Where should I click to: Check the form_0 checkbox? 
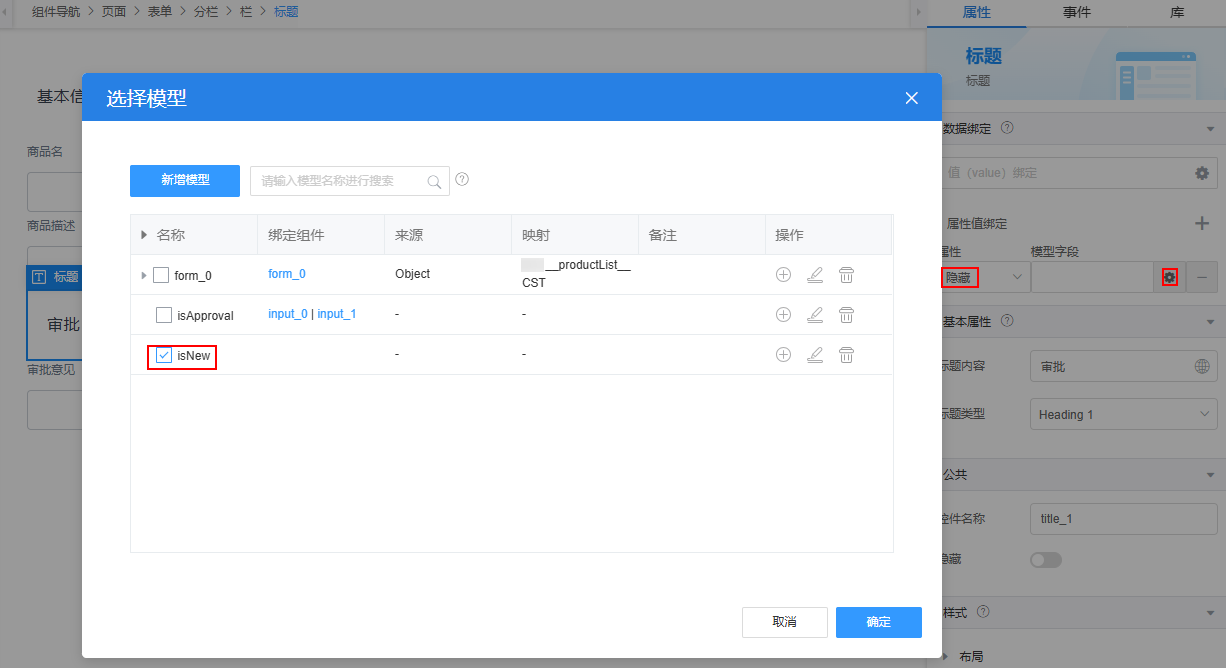[x=161, y=275]
